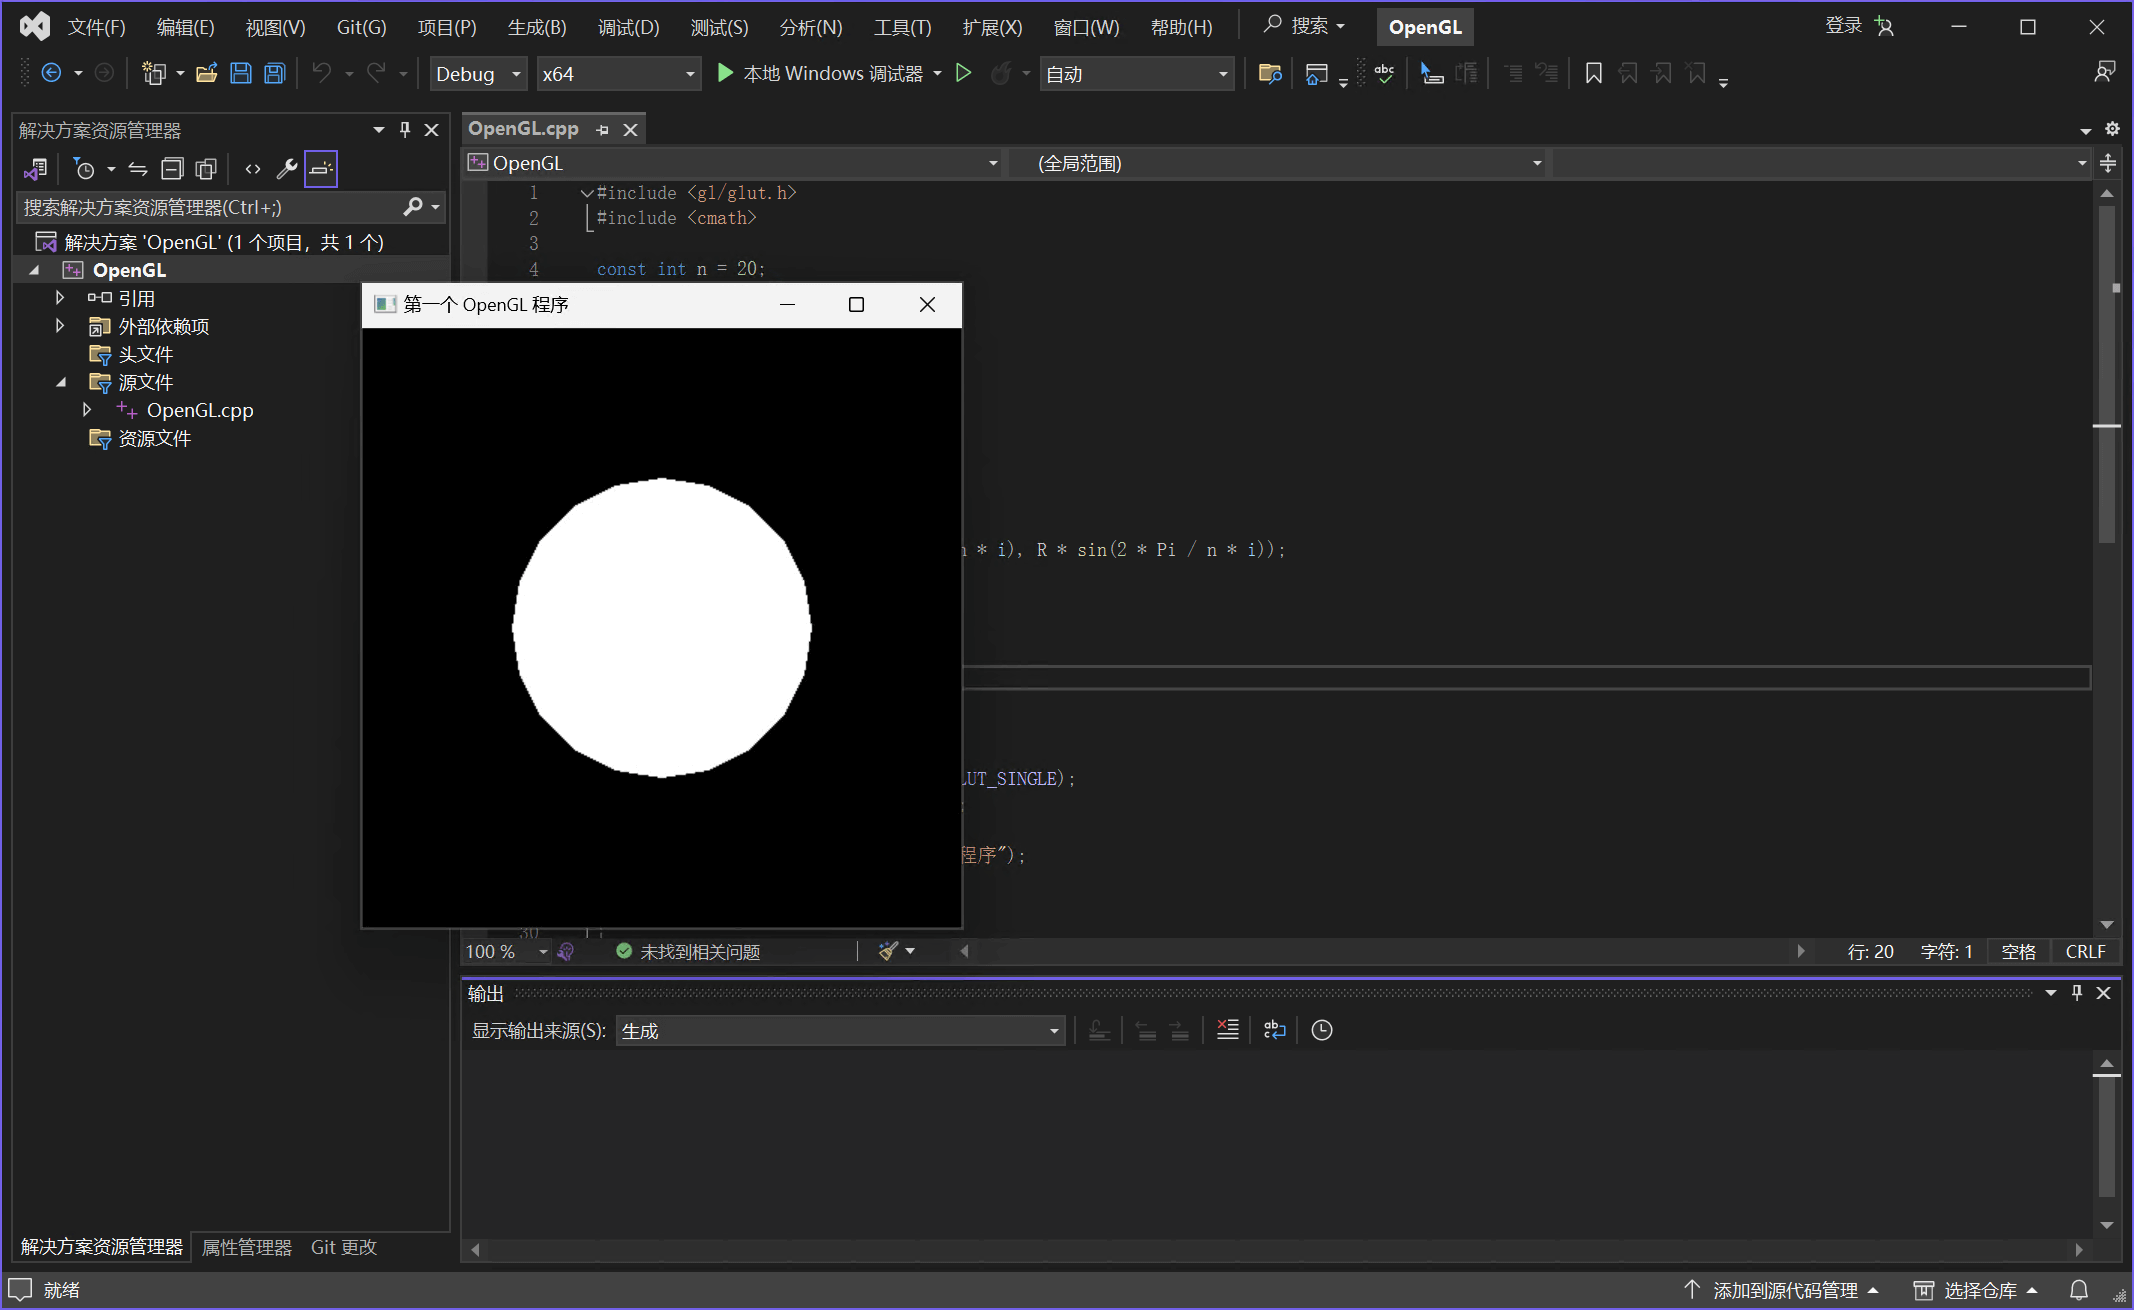The width and height of the screenshot is (2134, 1310).
Task: Click the Switch Views icon in Solution Explorer
Action: coord(35,169)
